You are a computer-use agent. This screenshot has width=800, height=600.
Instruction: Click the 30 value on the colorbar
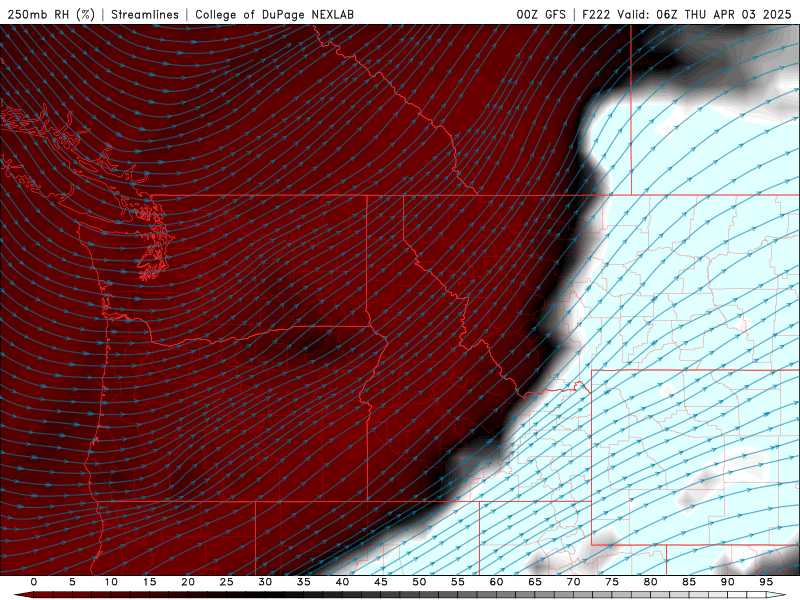tap(265, 582)
